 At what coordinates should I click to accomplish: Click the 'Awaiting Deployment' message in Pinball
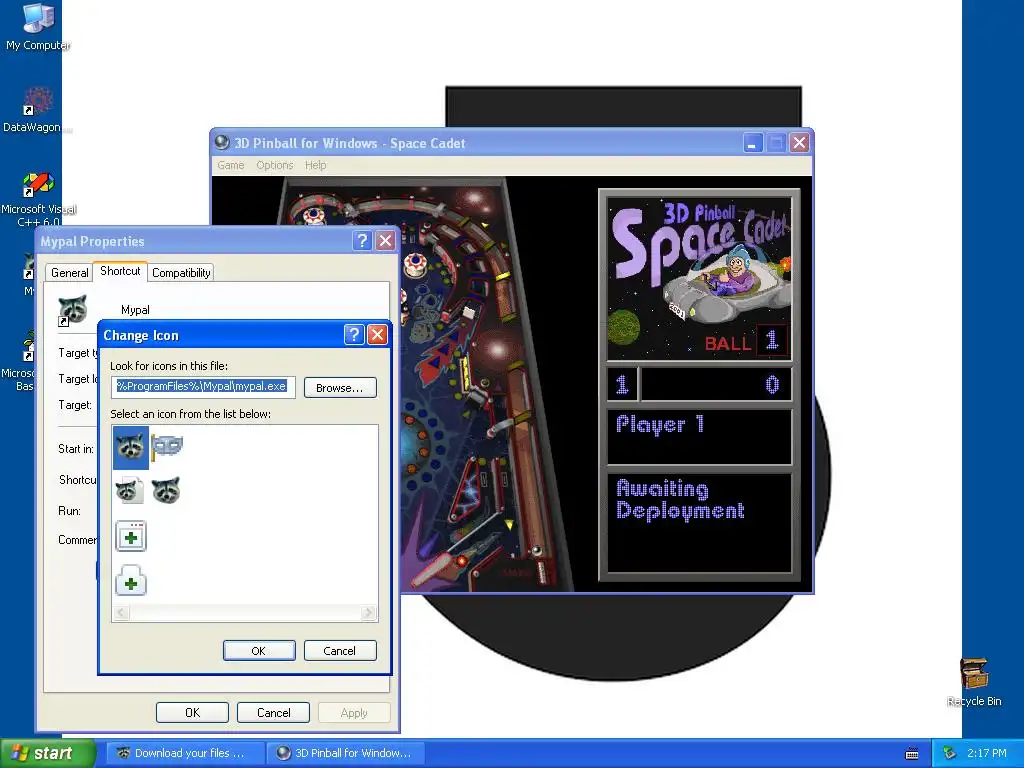[x=680, y=500]
